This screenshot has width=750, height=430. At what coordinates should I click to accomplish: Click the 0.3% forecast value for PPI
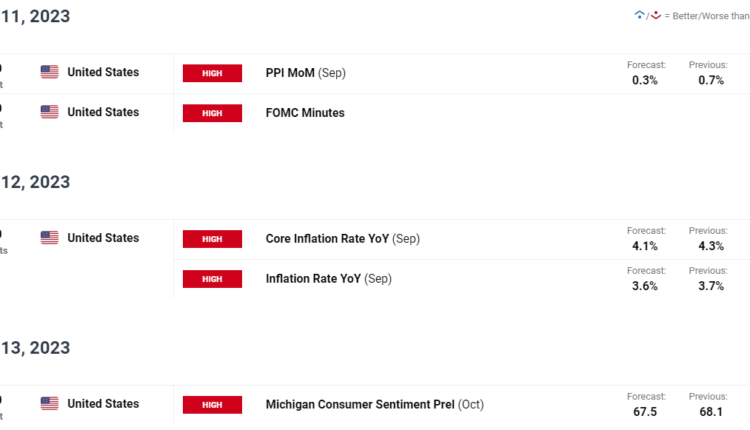tap(645, 80)
